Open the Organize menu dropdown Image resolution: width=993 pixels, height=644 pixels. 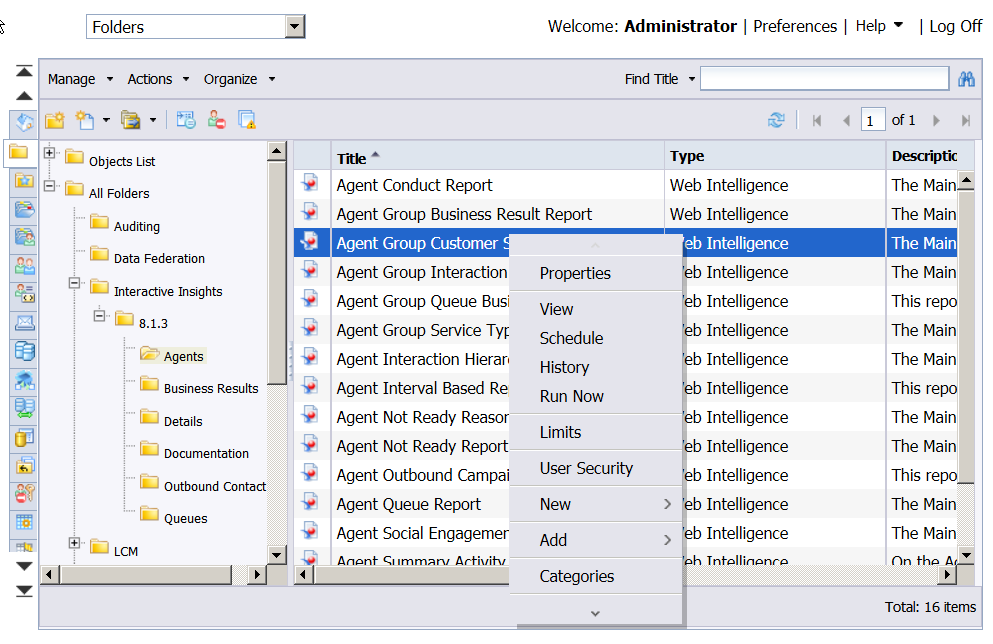[239, 79]
